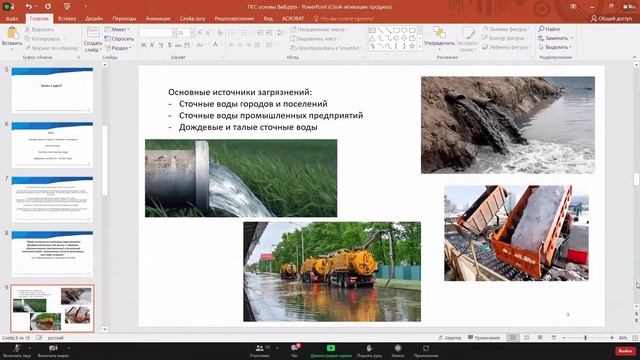The height and width of the screenshot is (360, 640).
Task: Click Format Painter (Формат по образцу)
Action: click(51, 48)
